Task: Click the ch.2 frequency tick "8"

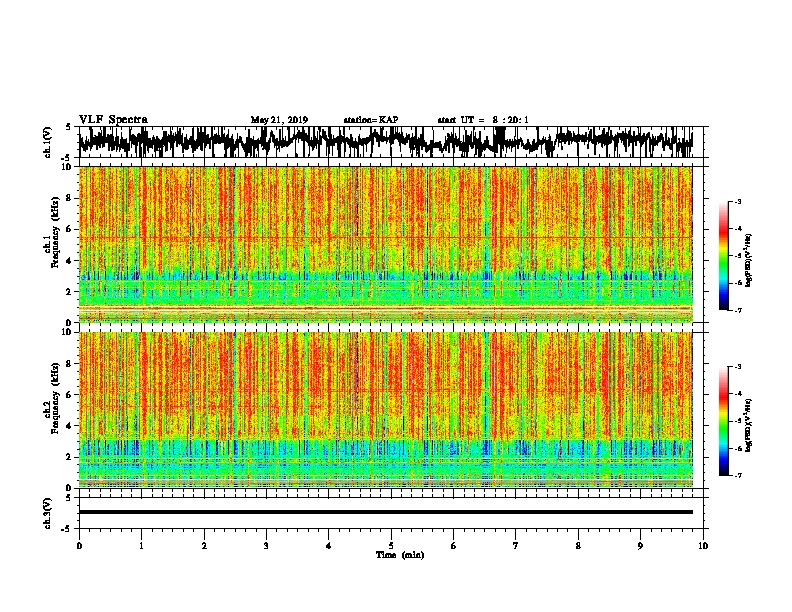Action: tap(69, 364)
